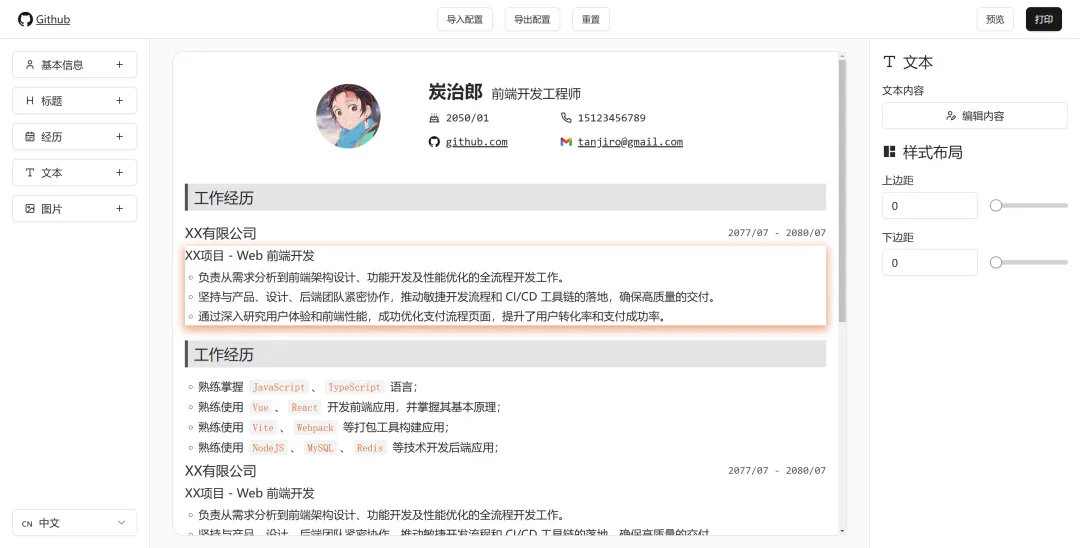Click the Gmail icon beside email address

tap(566, 142)
